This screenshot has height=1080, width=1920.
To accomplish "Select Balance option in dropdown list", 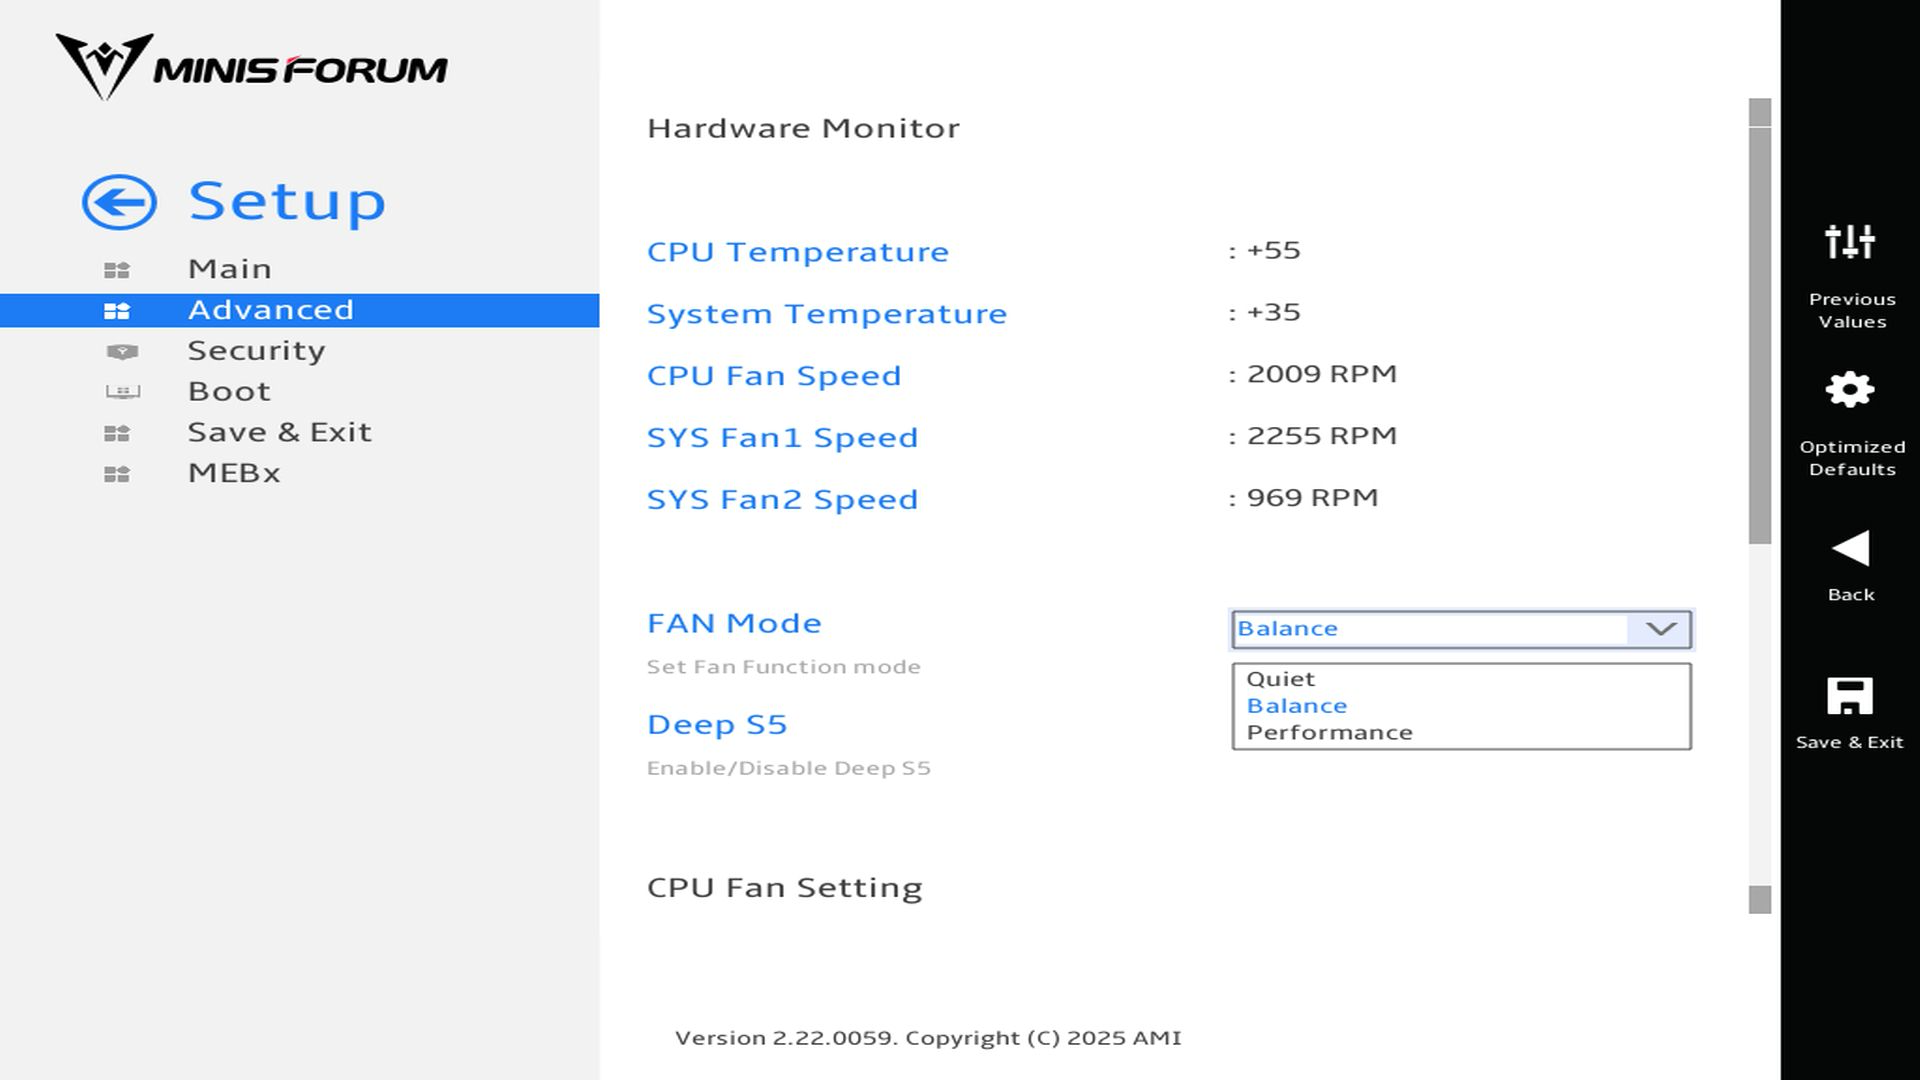I will pos(1297,706).
